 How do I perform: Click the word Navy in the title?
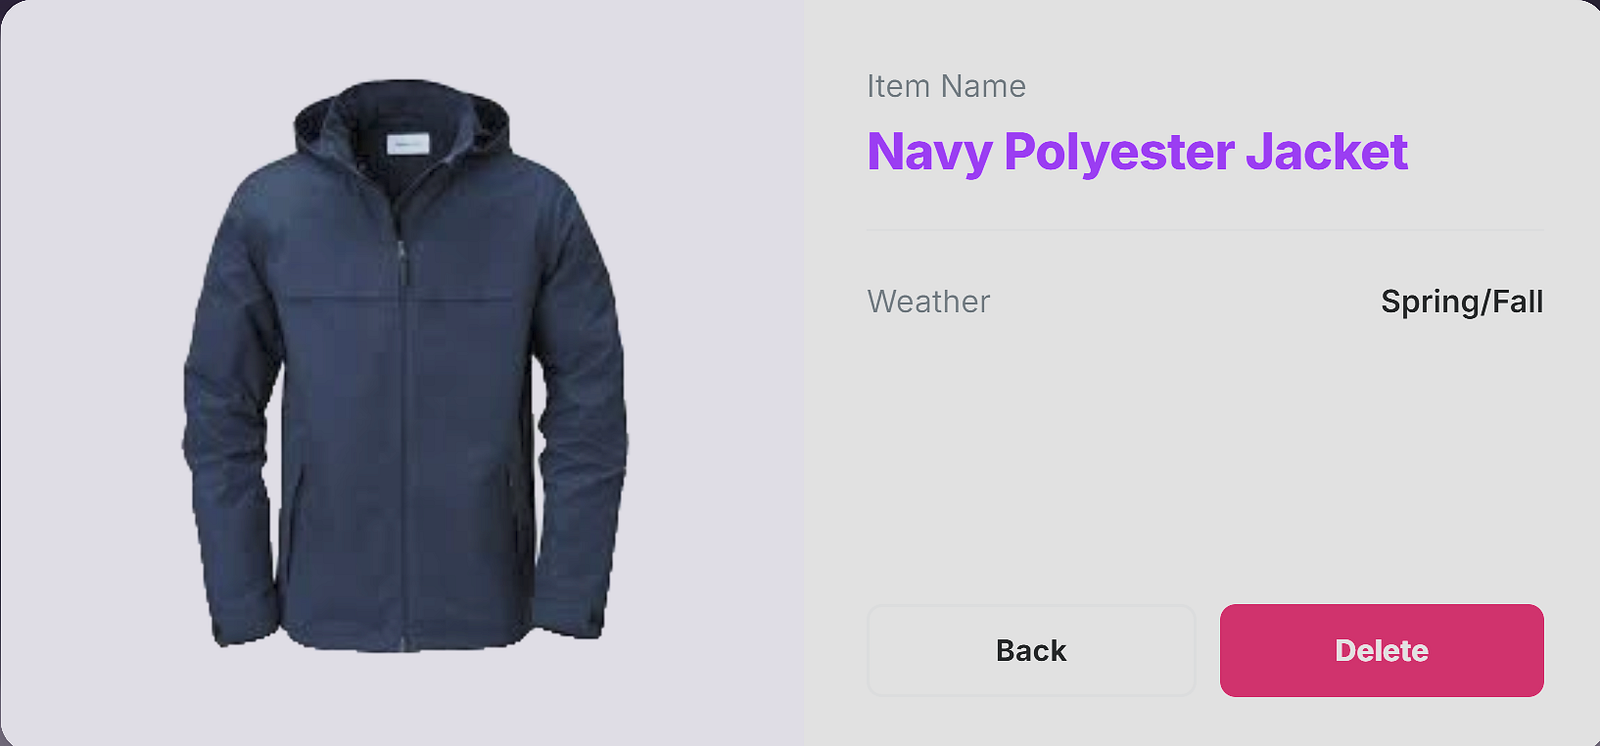(929, 152)
